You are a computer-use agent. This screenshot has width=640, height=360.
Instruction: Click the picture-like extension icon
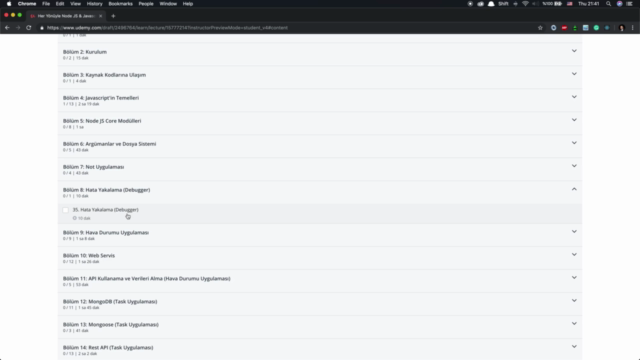586,28
